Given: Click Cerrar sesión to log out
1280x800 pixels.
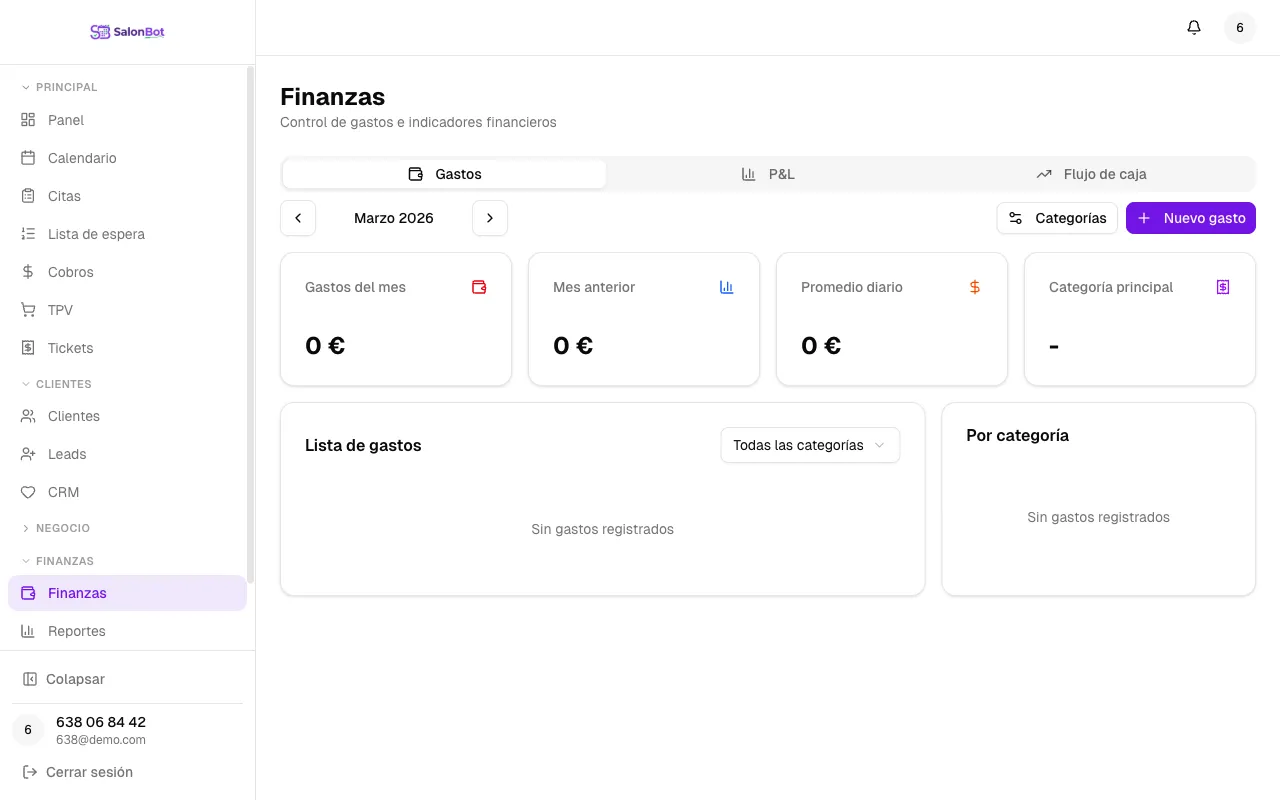Looking at the screenshot, I should click(89, 771).
